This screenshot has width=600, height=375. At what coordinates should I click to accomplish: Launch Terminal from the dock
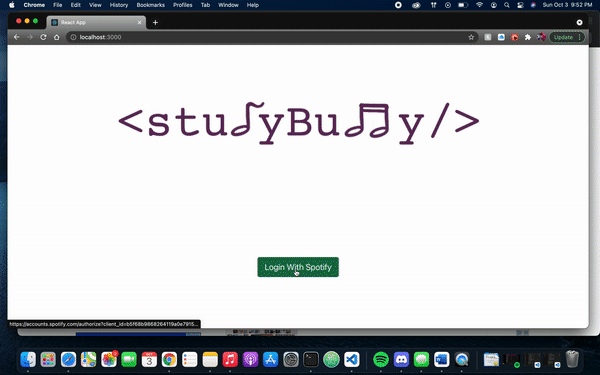[x=311, y=359]
